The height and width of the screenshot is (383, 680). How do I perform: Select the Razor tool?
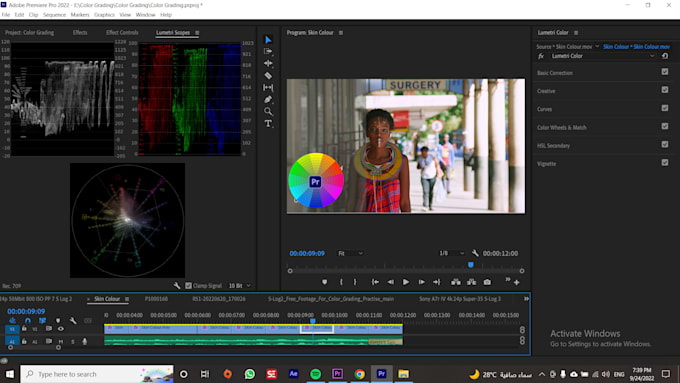coord(268,75)
